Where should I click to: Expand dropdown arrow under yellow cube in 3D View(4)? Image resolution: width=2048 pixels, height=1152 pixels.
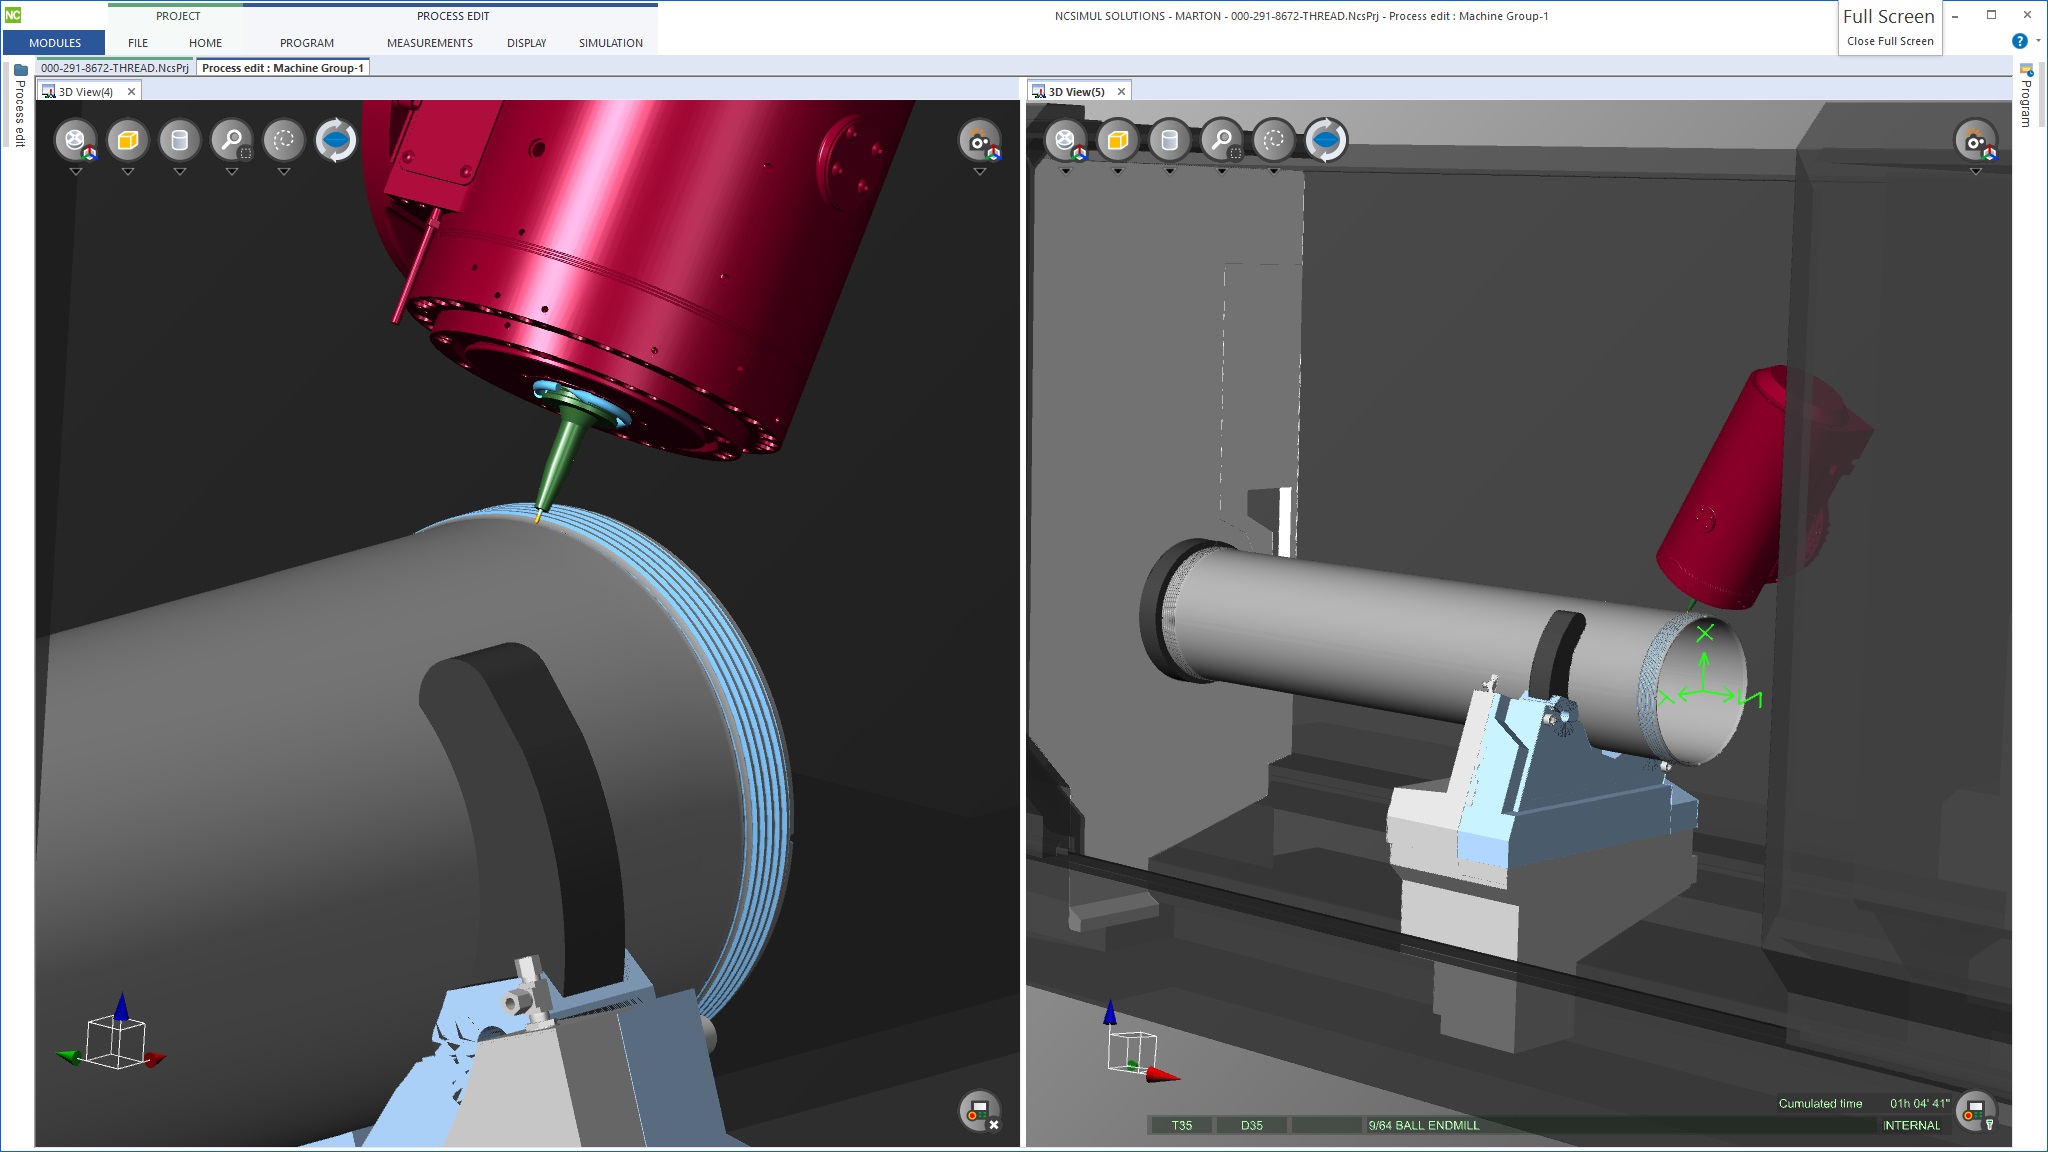click(x=127, y=172)
